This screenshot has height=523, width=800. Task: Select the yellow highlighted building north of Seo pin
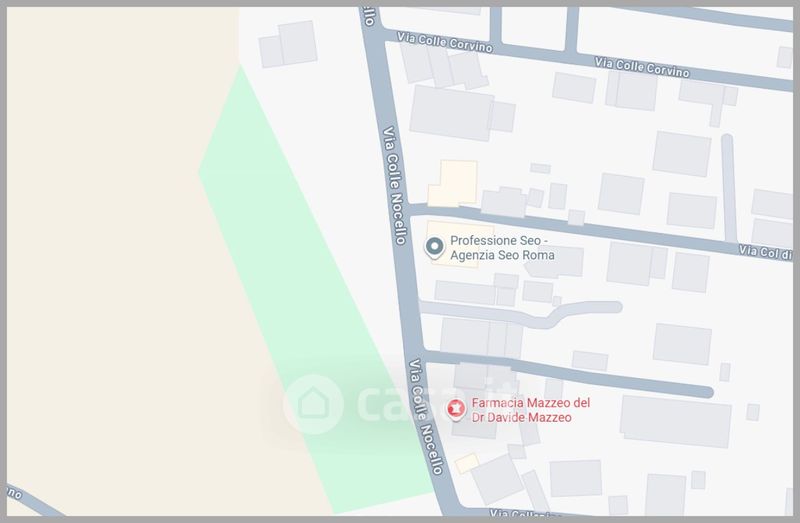(x=454, y=183)
